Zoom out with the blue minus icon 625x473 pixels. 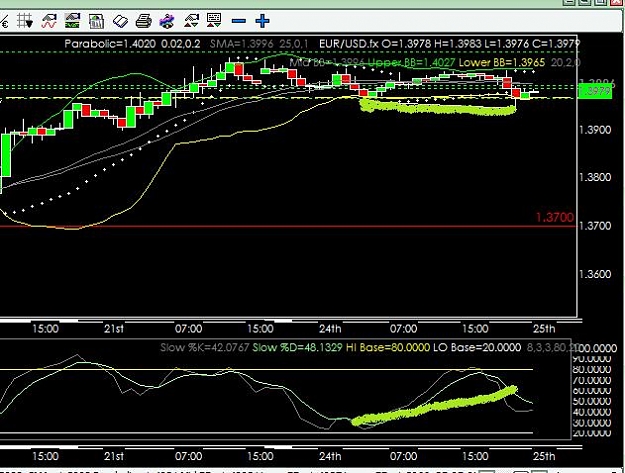coord(239,21)
